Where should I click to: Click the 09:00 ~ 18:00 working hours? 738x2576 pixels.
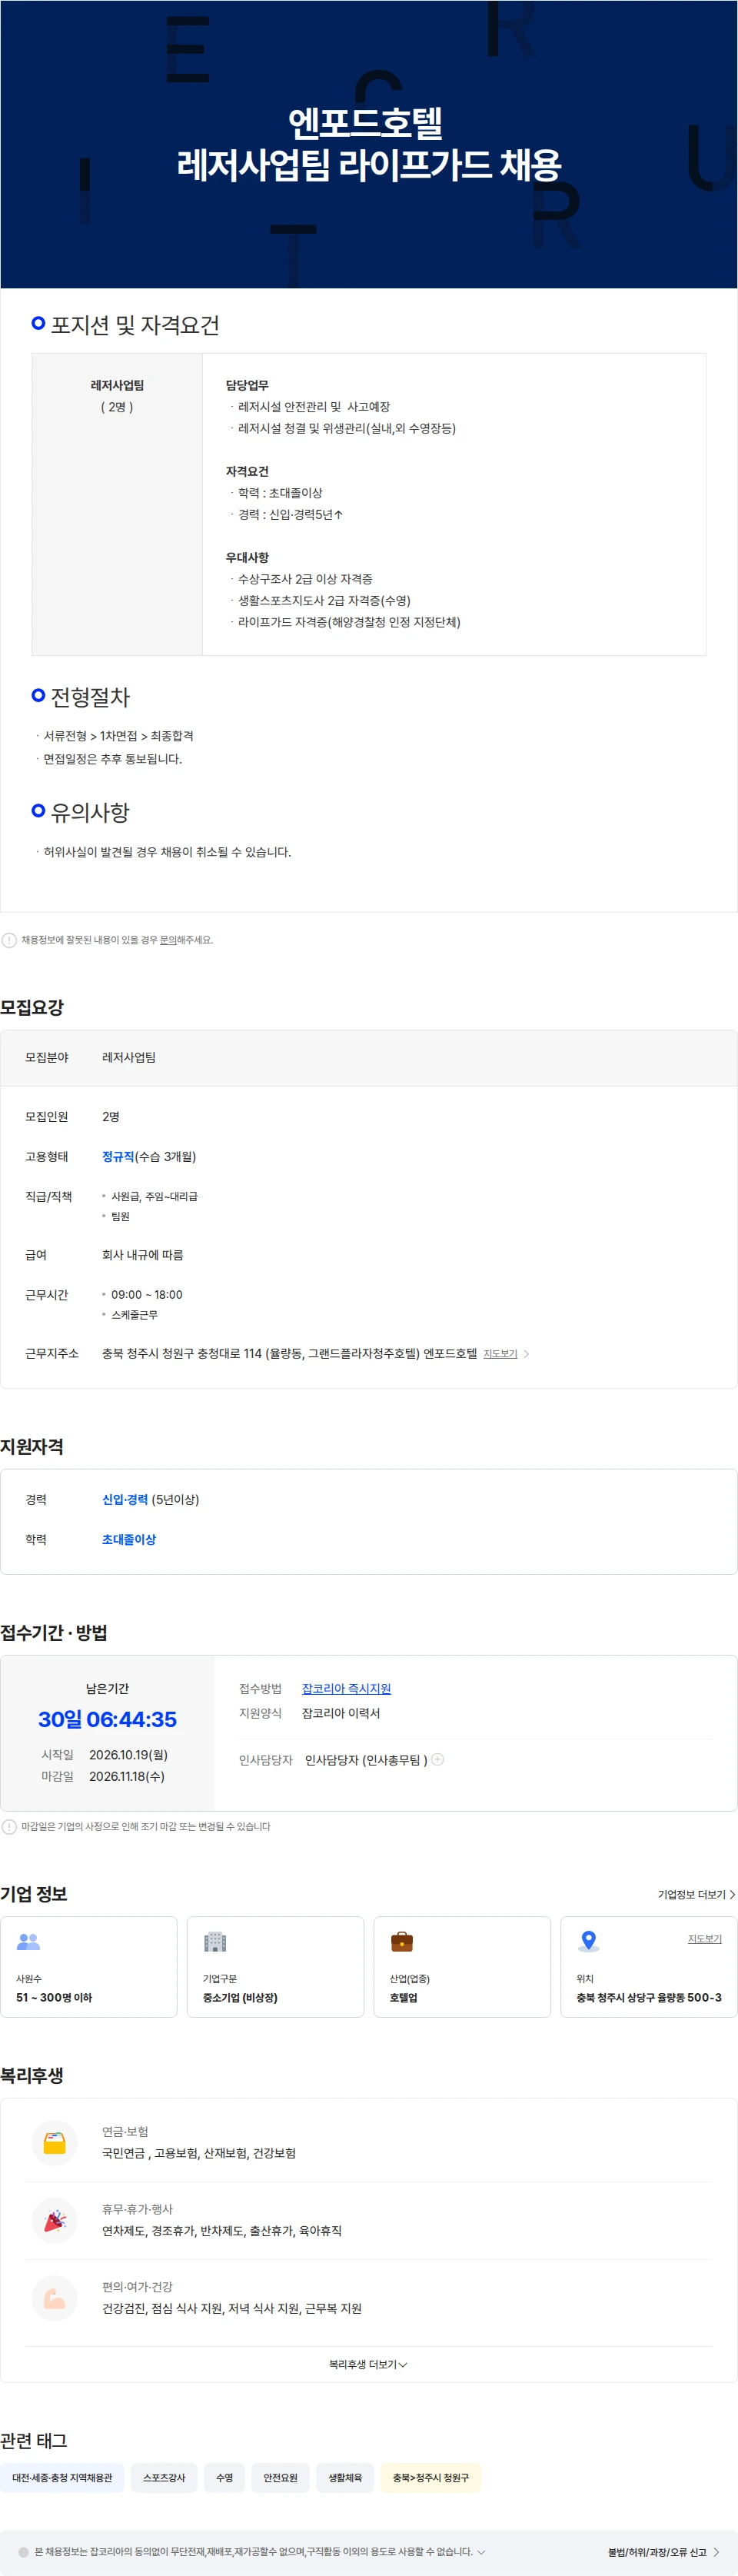coord(147,1295)
